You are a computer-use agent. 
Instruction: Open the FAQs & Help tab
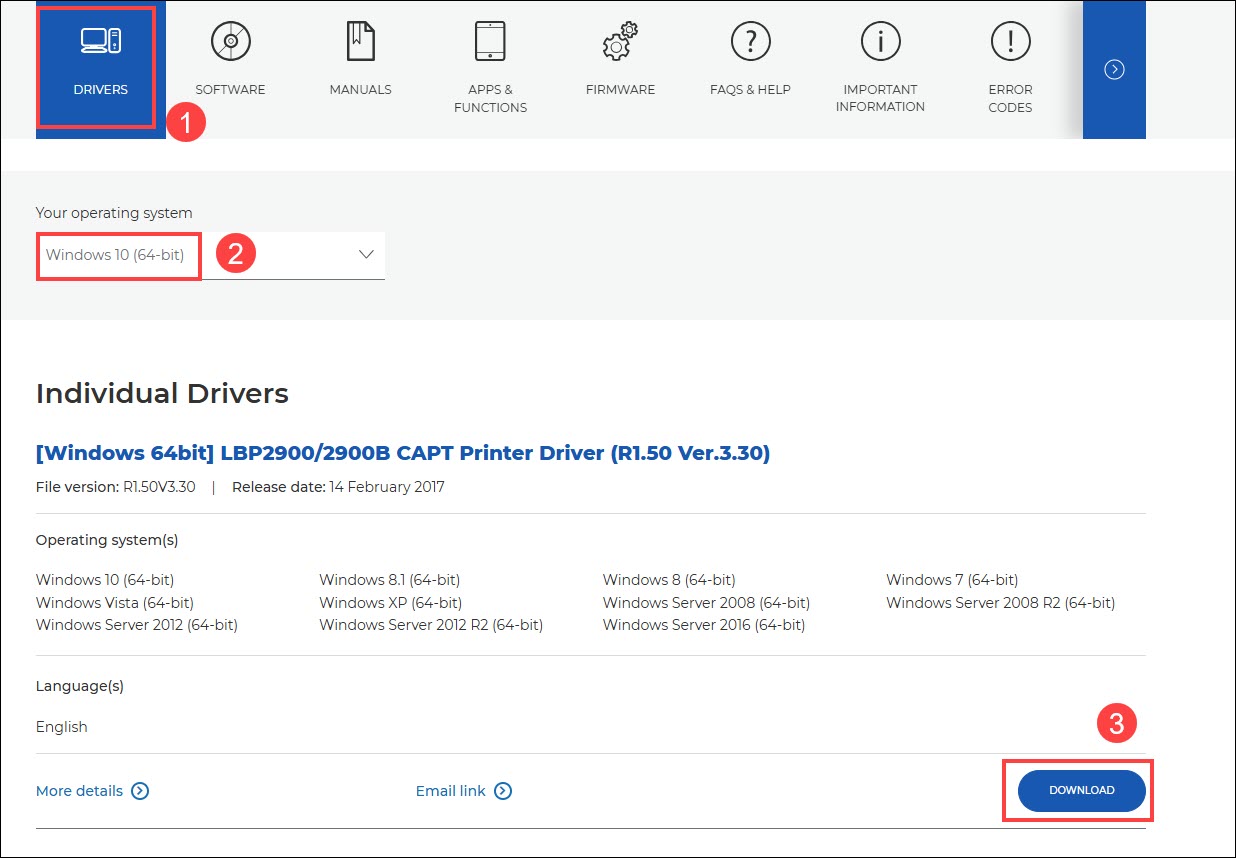point(750,69)
